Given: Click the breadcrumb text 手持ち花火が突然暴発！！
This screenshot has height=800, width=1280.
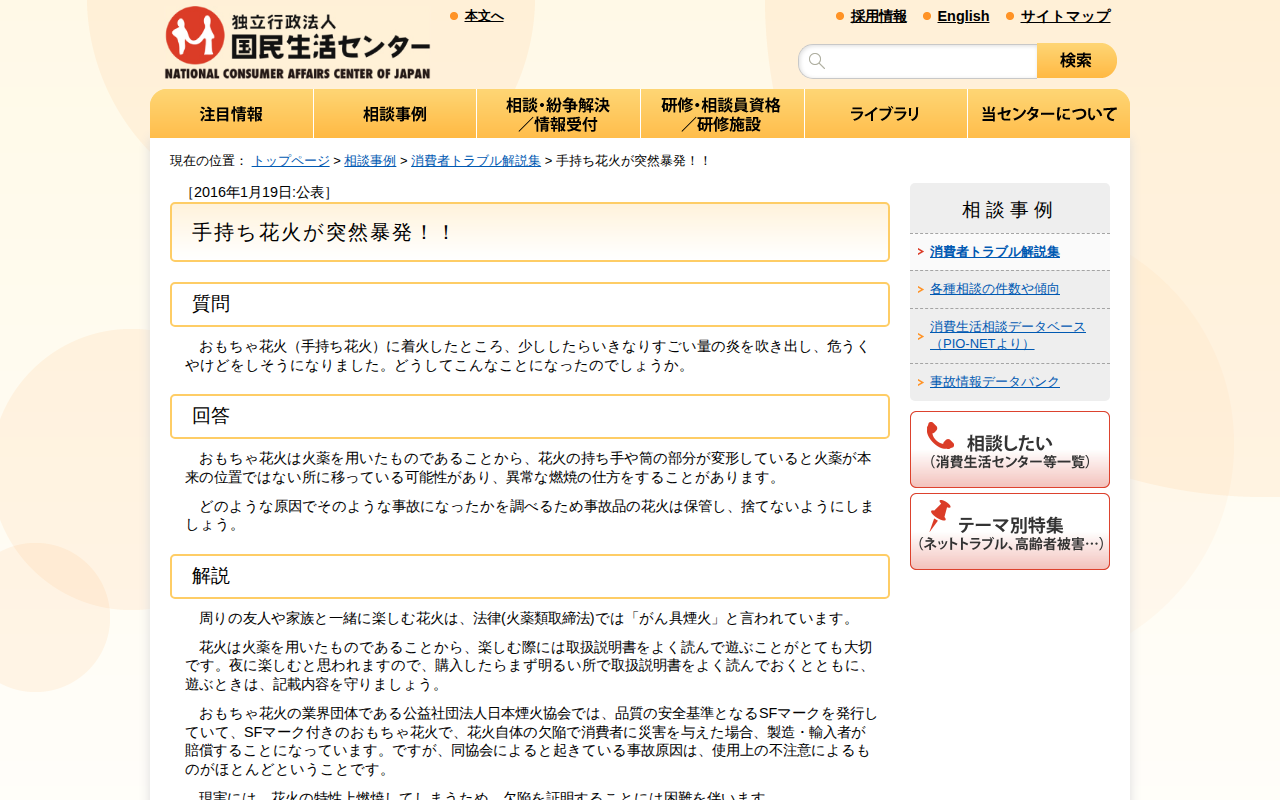Looking at the screenshot, I should (x=634, y=161).
